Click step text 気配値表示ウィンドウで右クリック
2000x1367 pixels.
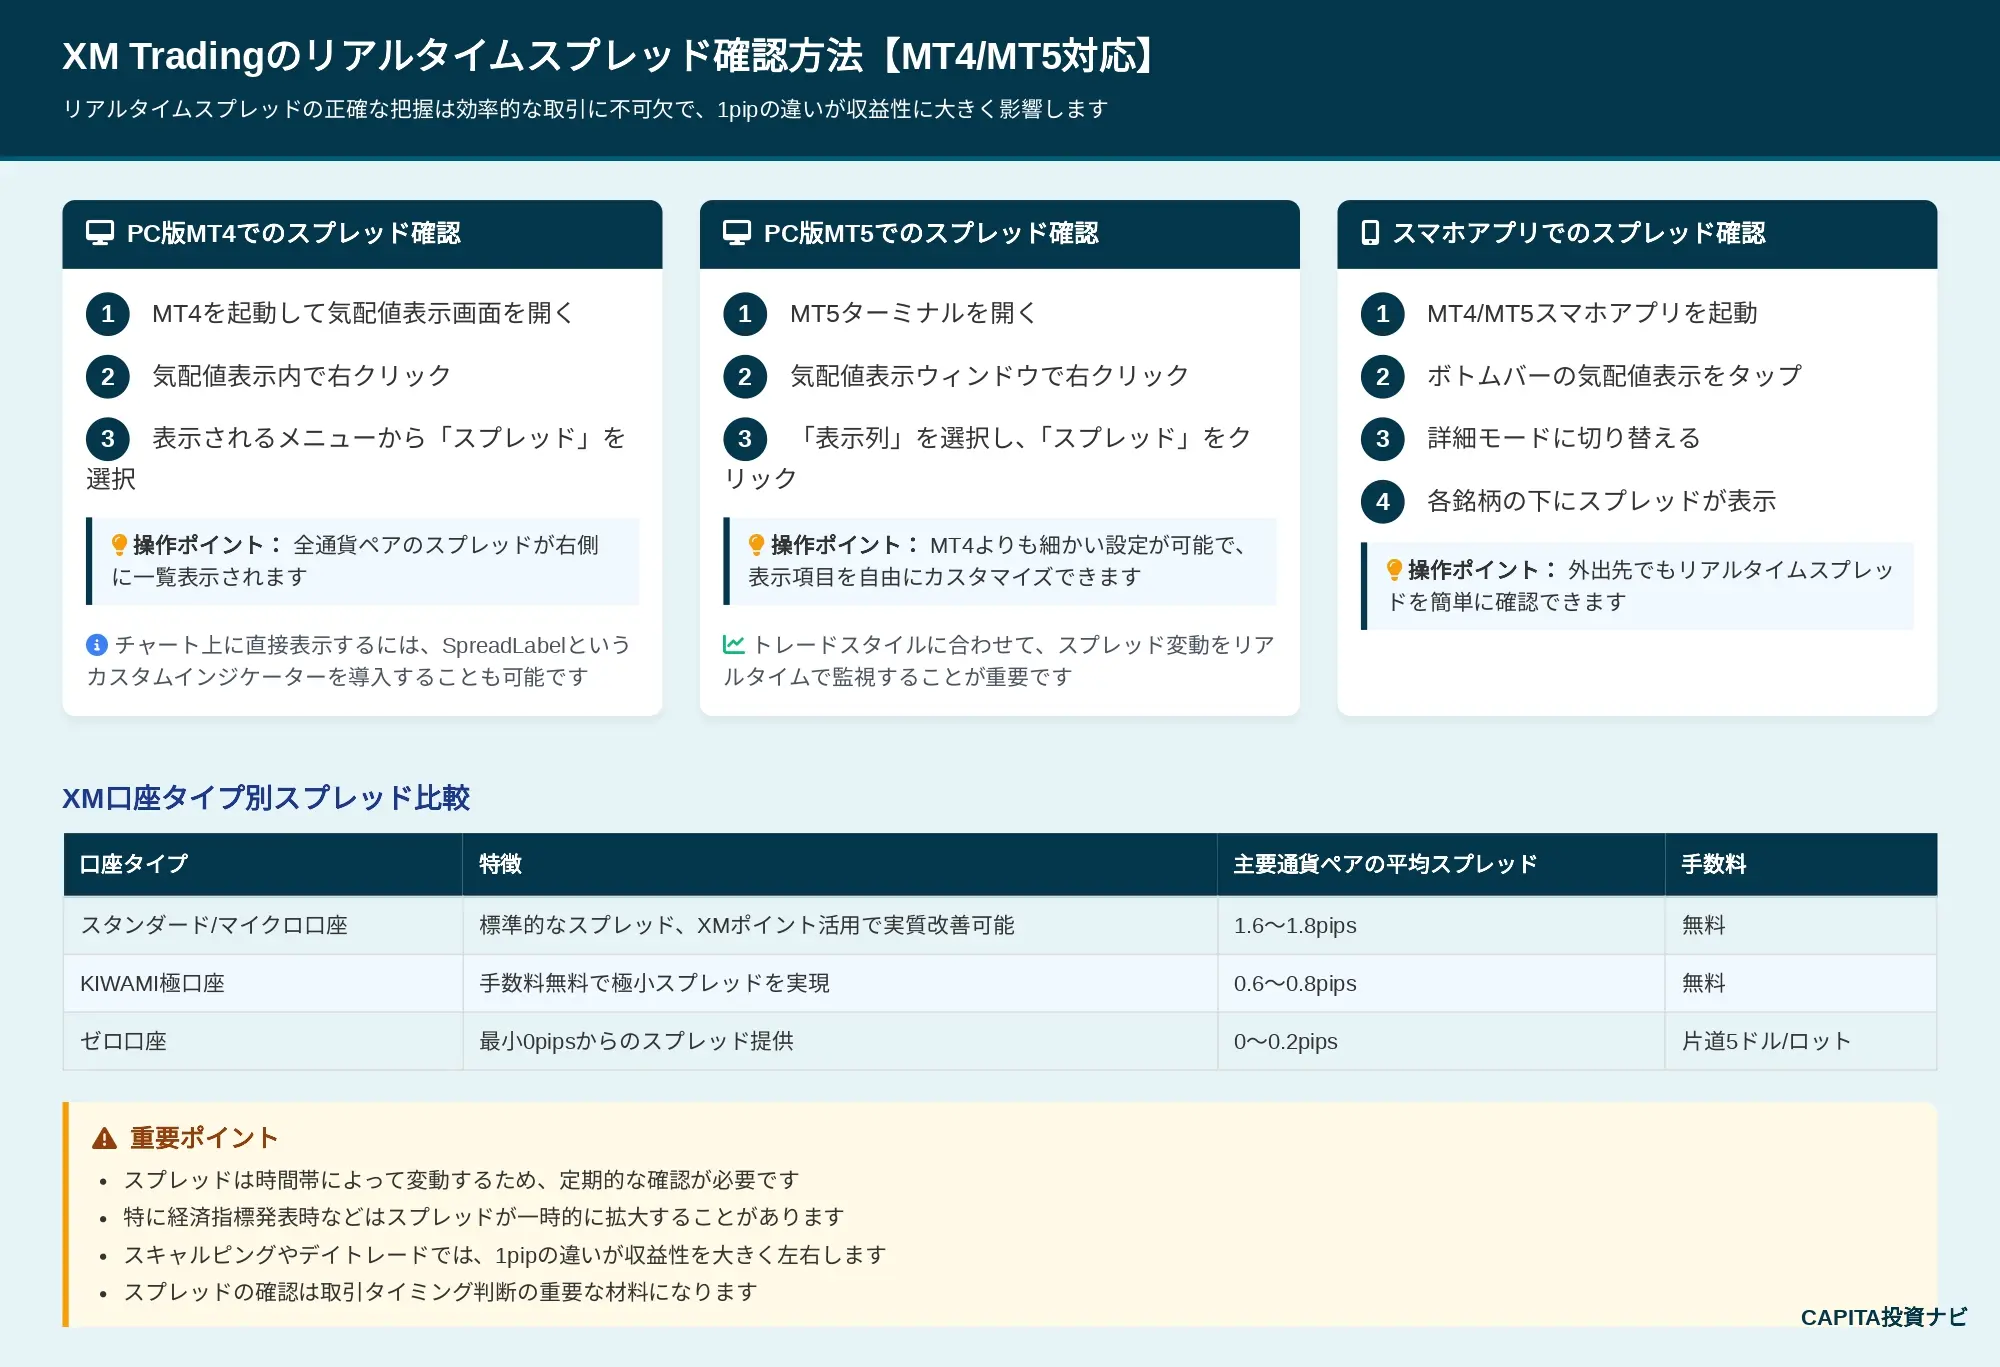click(990, 376)
